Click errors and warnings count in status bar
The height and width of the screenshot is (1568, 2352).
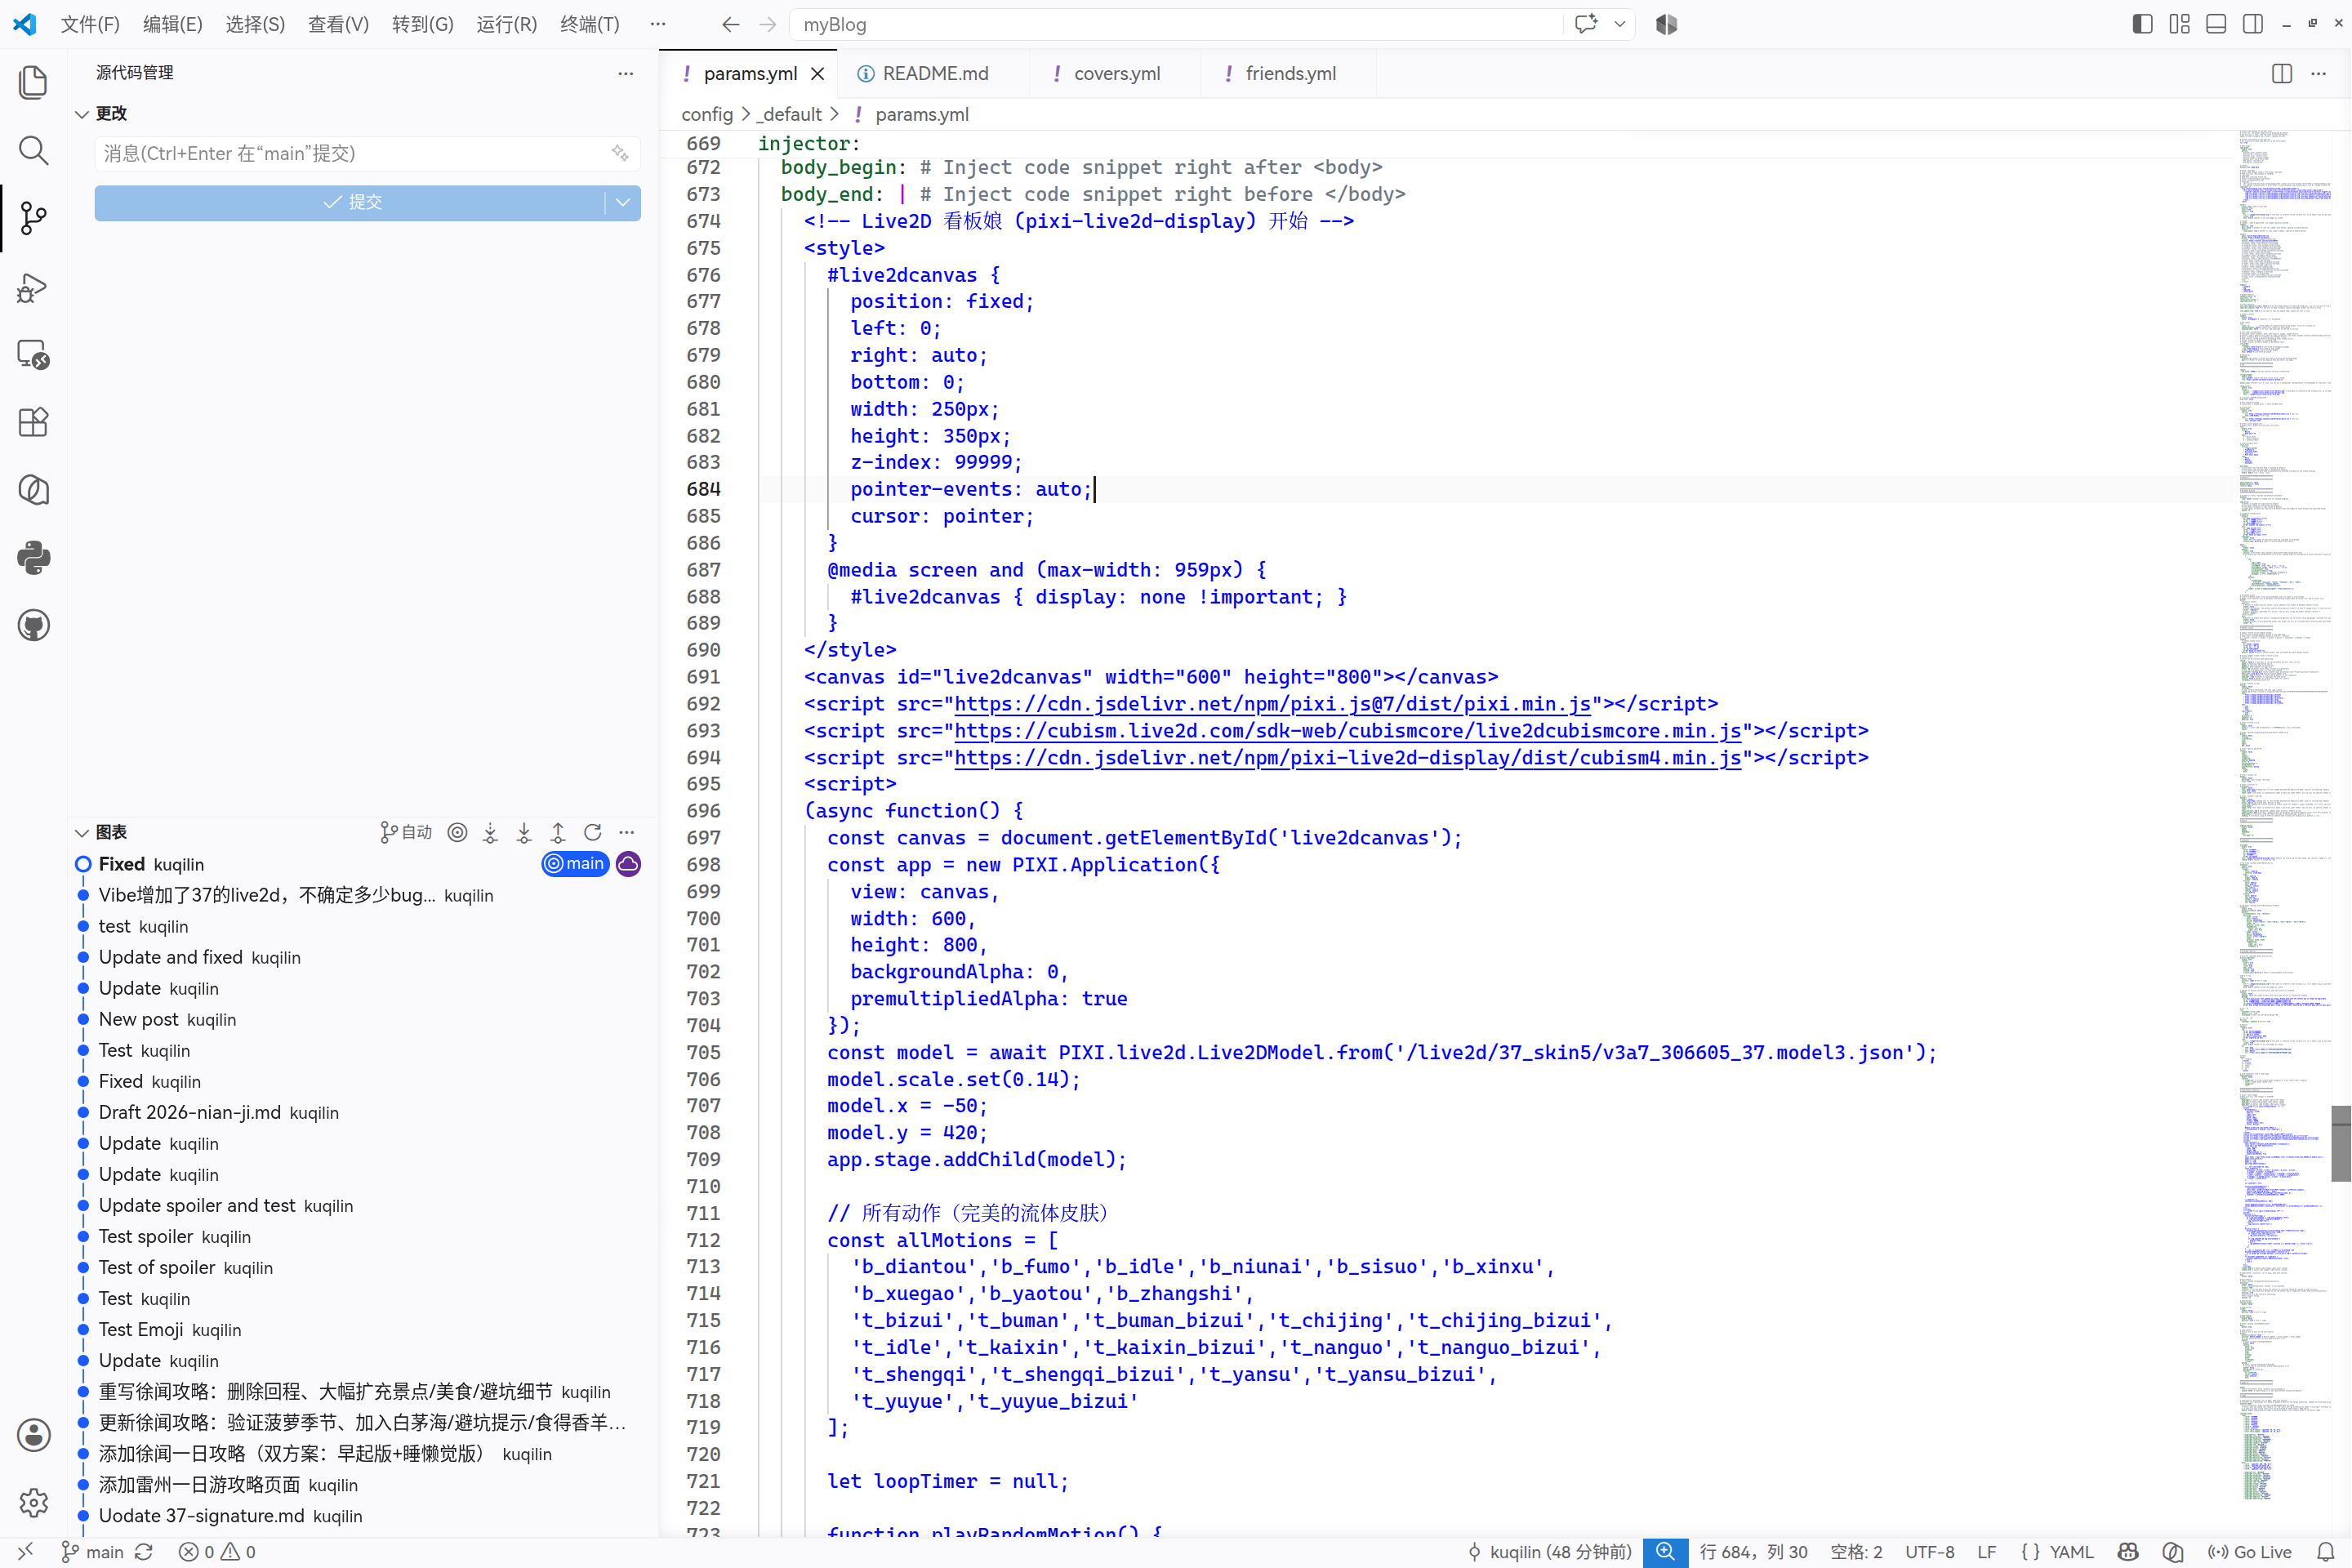pos(217,1552)
